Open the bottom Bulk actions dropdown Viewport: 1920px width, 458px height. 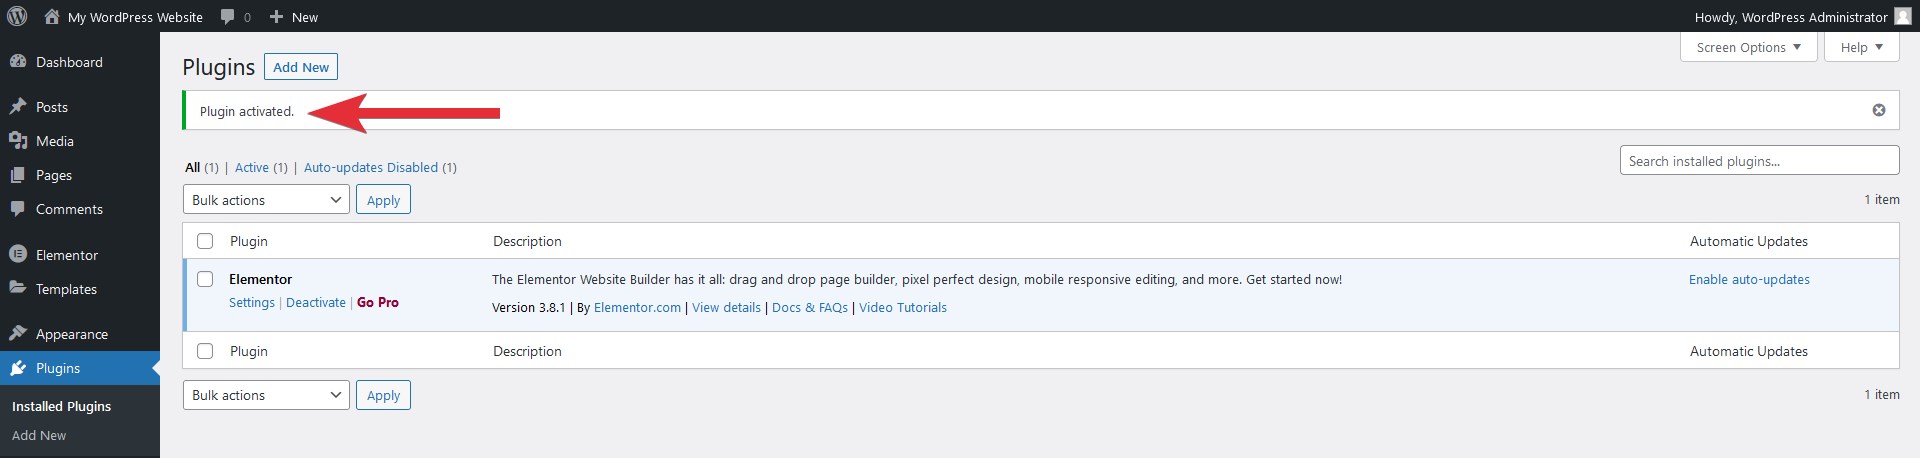coord(266,395)
